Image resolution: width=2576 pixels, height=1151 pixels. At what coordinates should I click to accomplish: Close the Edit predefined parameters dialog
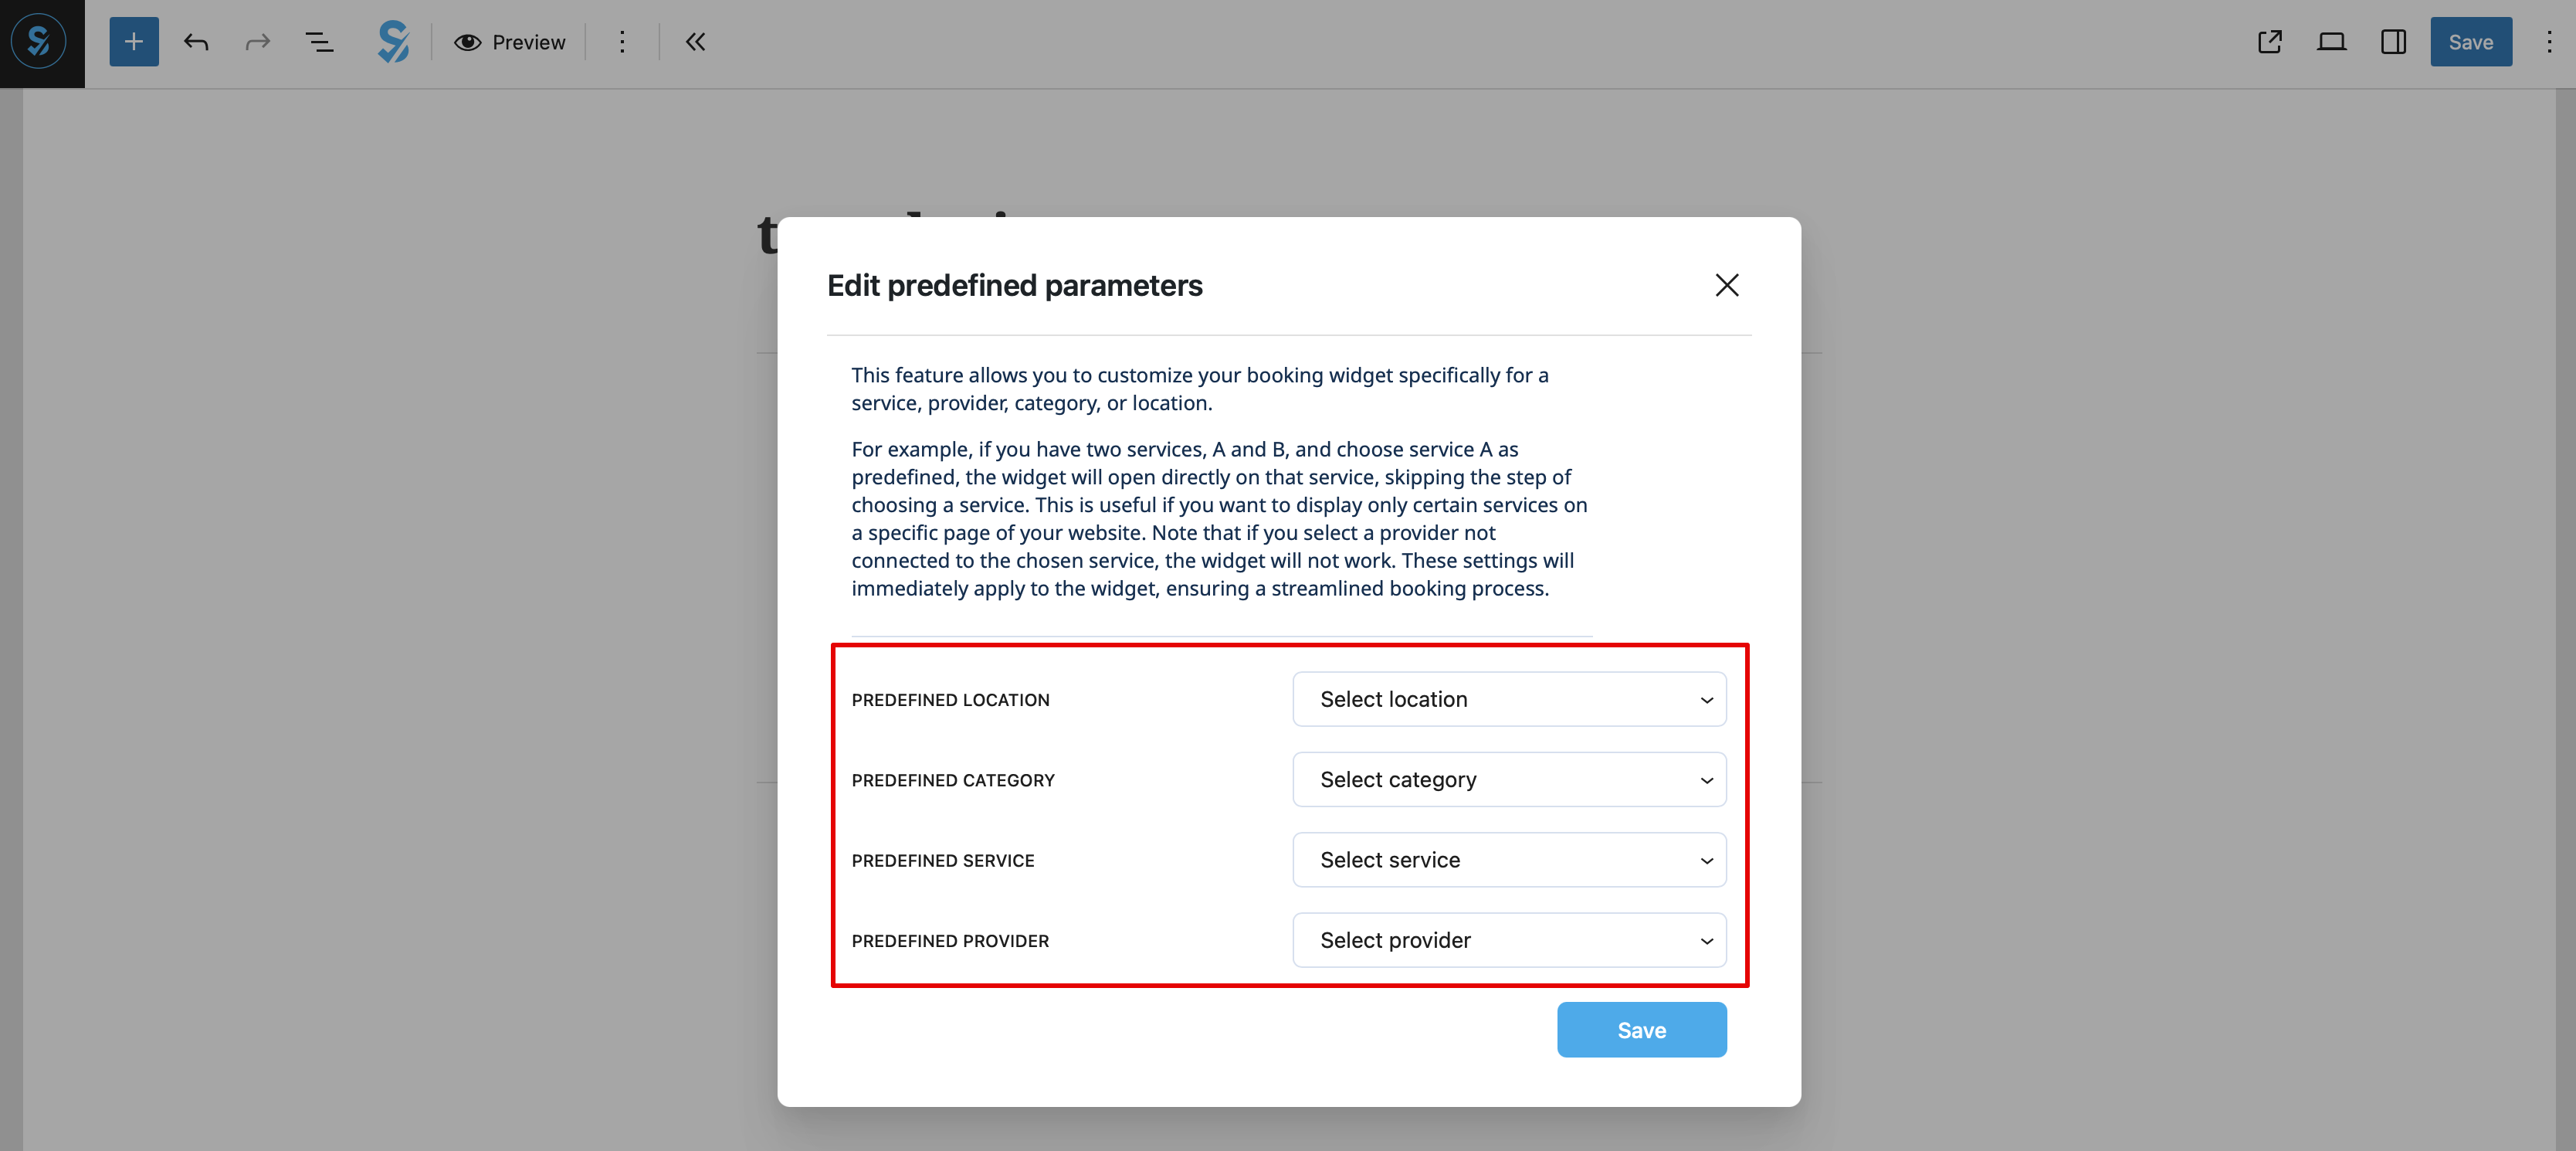(1726, 285)
